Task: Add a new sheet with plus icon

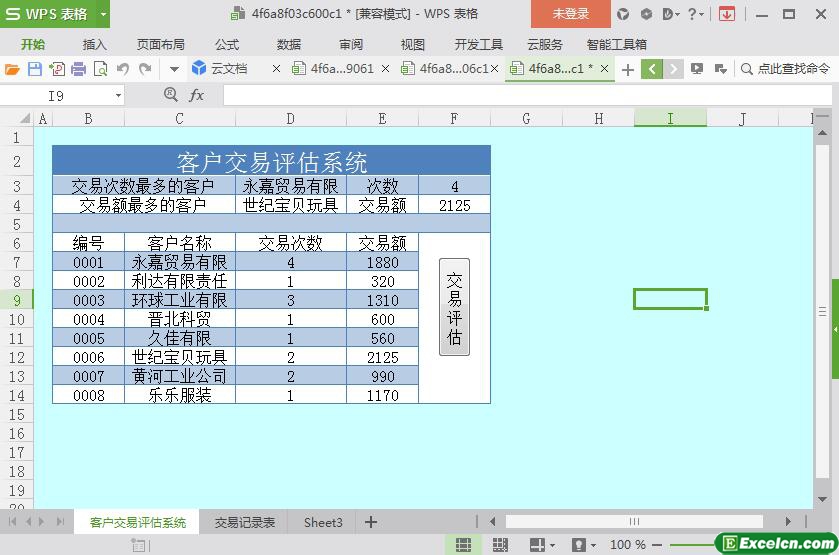Action: (371, 522)
